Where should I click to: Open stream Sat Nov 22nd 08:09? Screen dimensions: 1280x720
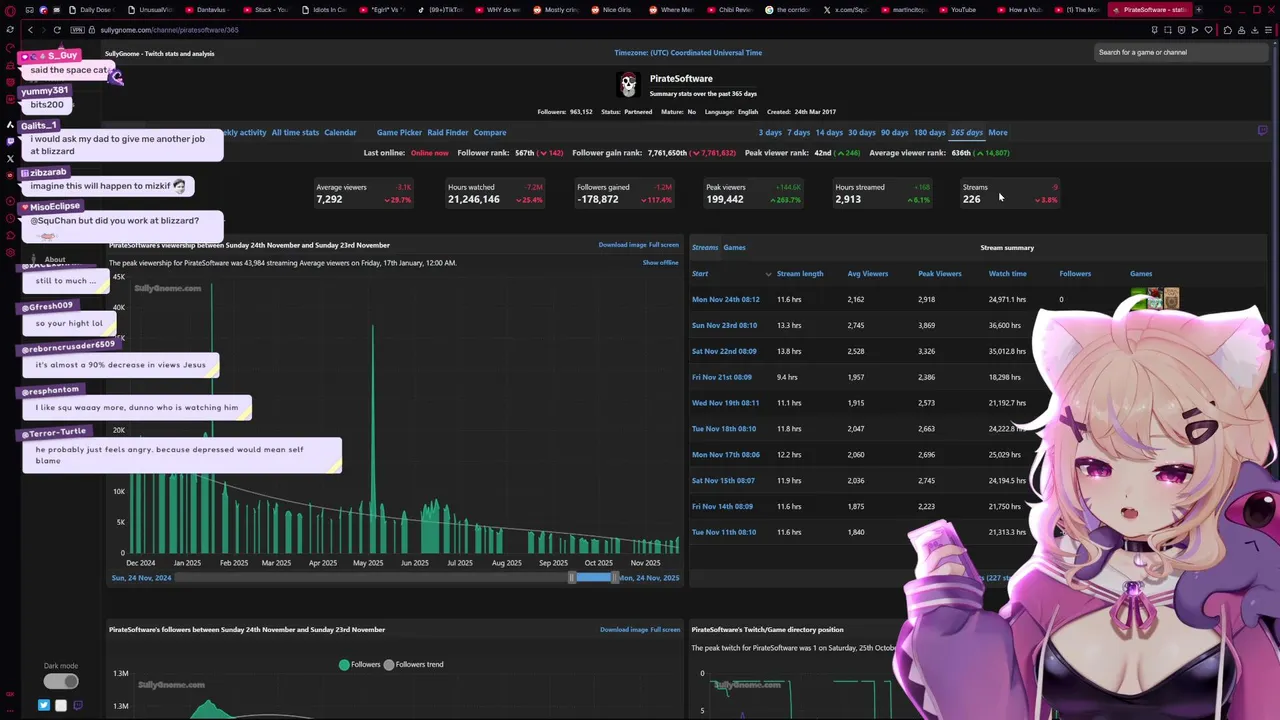click(x=724, y=351)
